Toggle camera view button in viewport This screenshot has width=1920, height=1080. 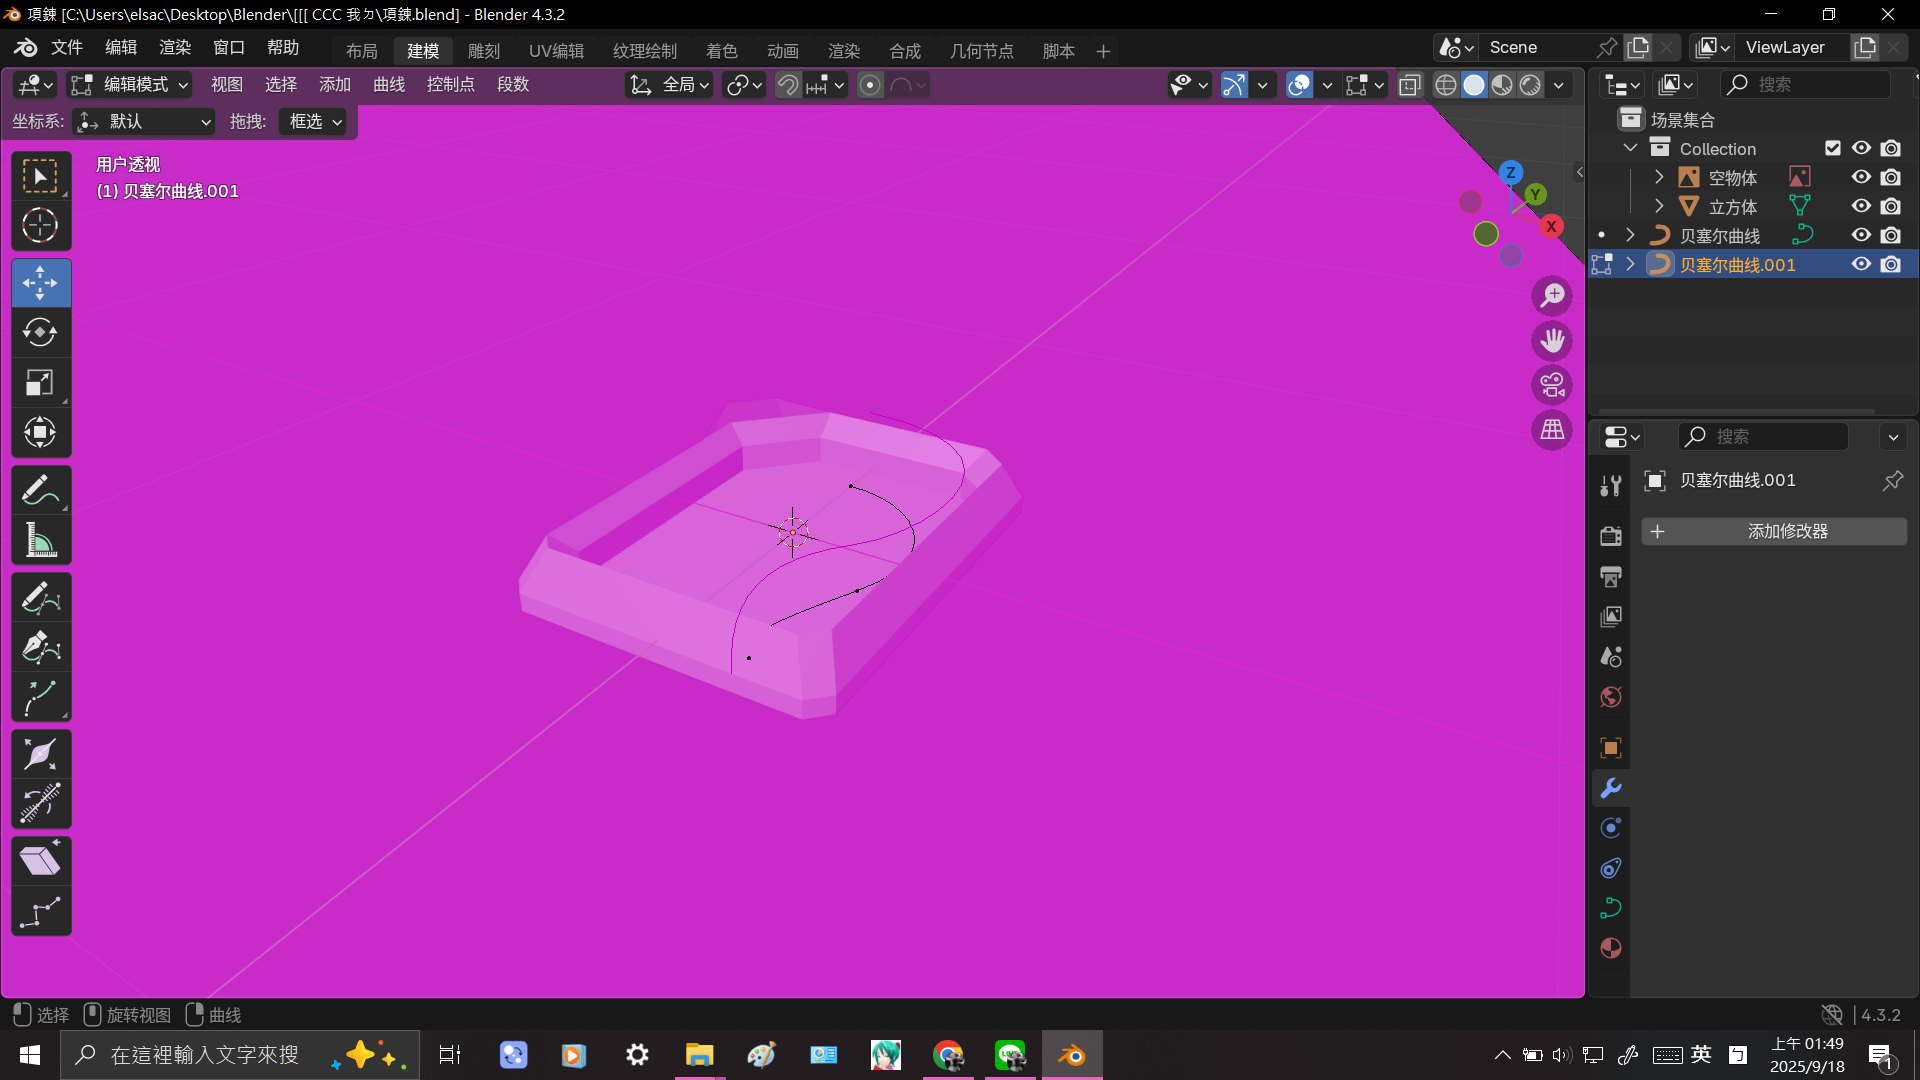pyautogui.click(x=1552, y=385)
